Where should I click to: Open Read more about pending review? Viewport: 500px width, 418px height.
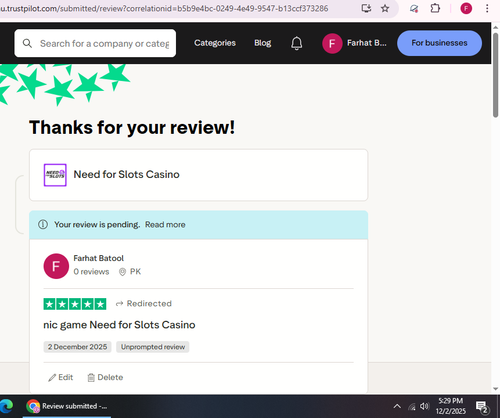(x=165, y=224)
